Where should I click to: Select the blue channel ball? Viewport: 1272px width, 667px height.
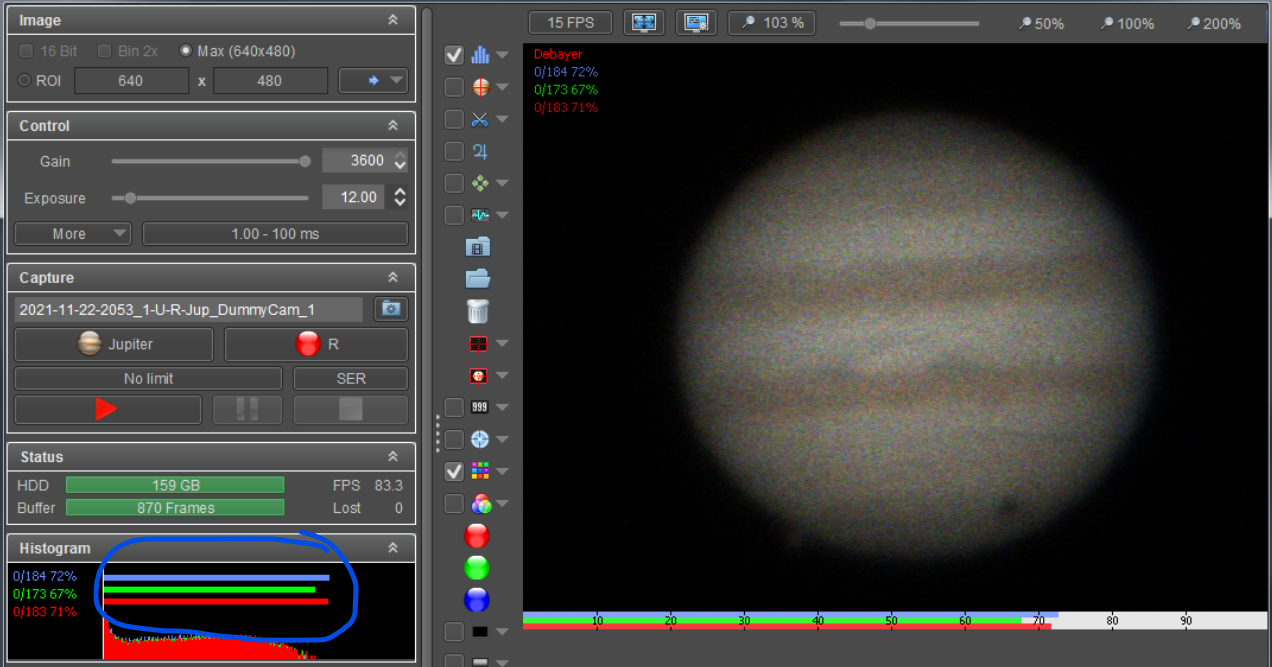(x=477, y=599)
